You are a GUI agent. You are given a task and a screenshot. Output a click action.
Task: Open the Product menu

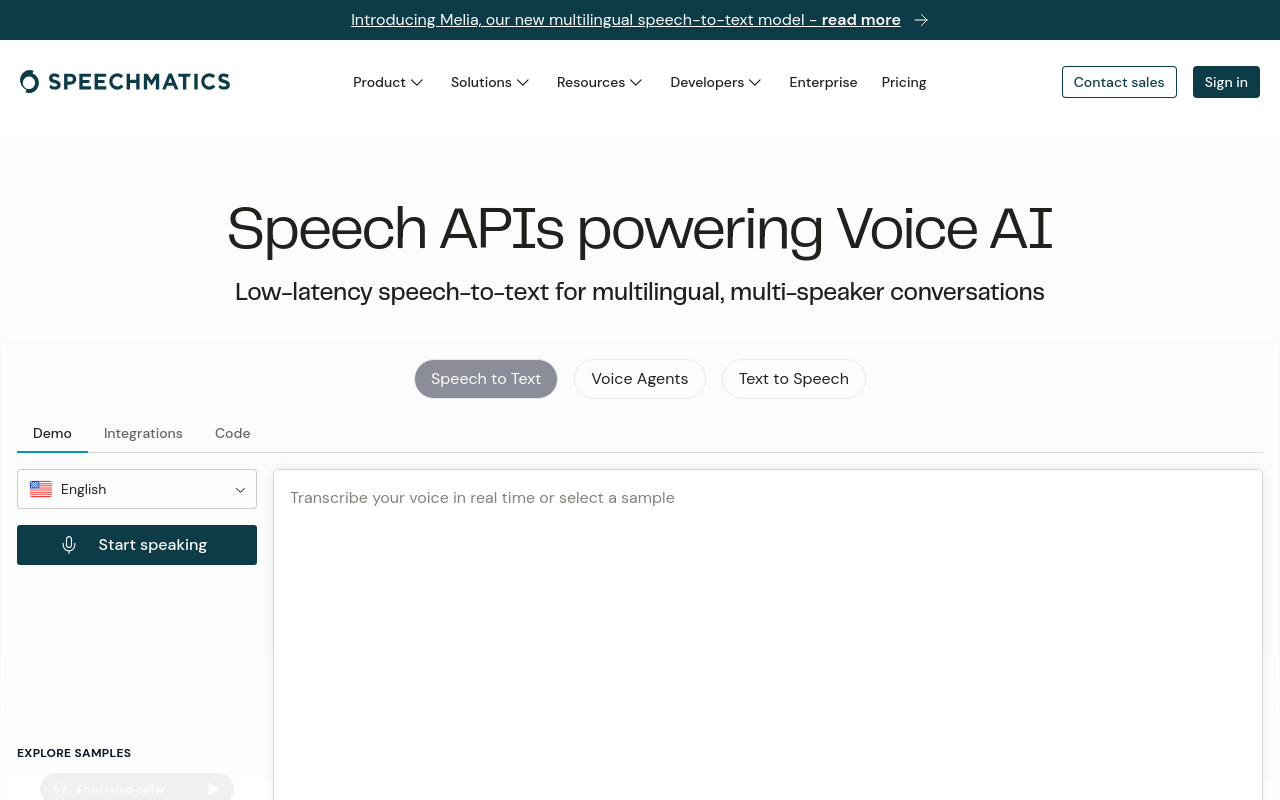pyautogui.click(x=388, y=82)
